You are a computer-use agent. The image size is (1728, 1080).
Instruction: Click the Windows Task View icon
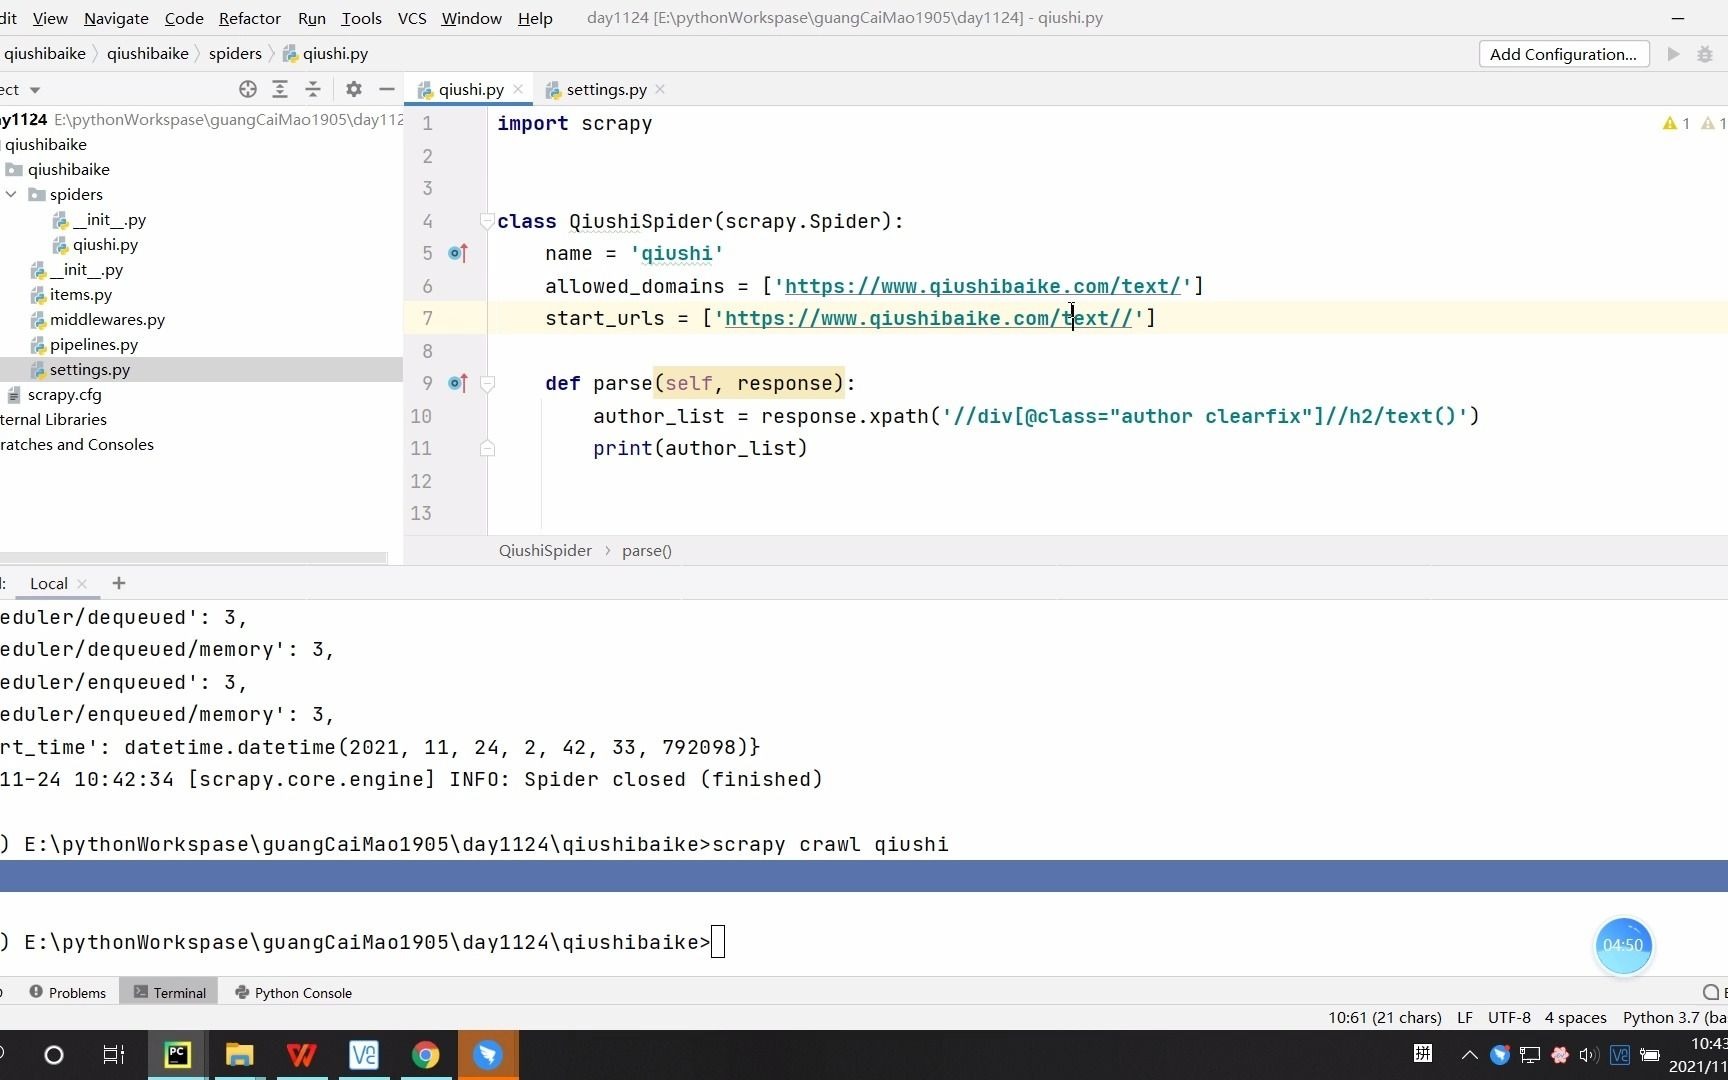pyautogui.click(x=114, y=1055)
